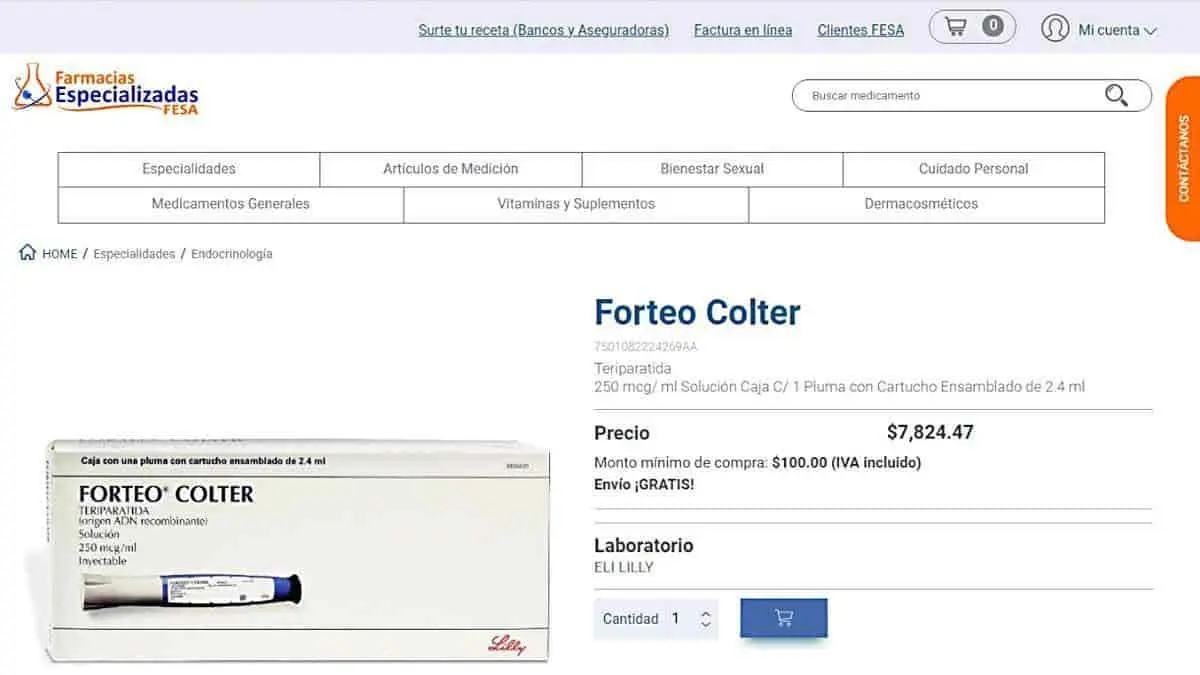Go to Endocrinología breadcrumb link

tap(232, 254)
